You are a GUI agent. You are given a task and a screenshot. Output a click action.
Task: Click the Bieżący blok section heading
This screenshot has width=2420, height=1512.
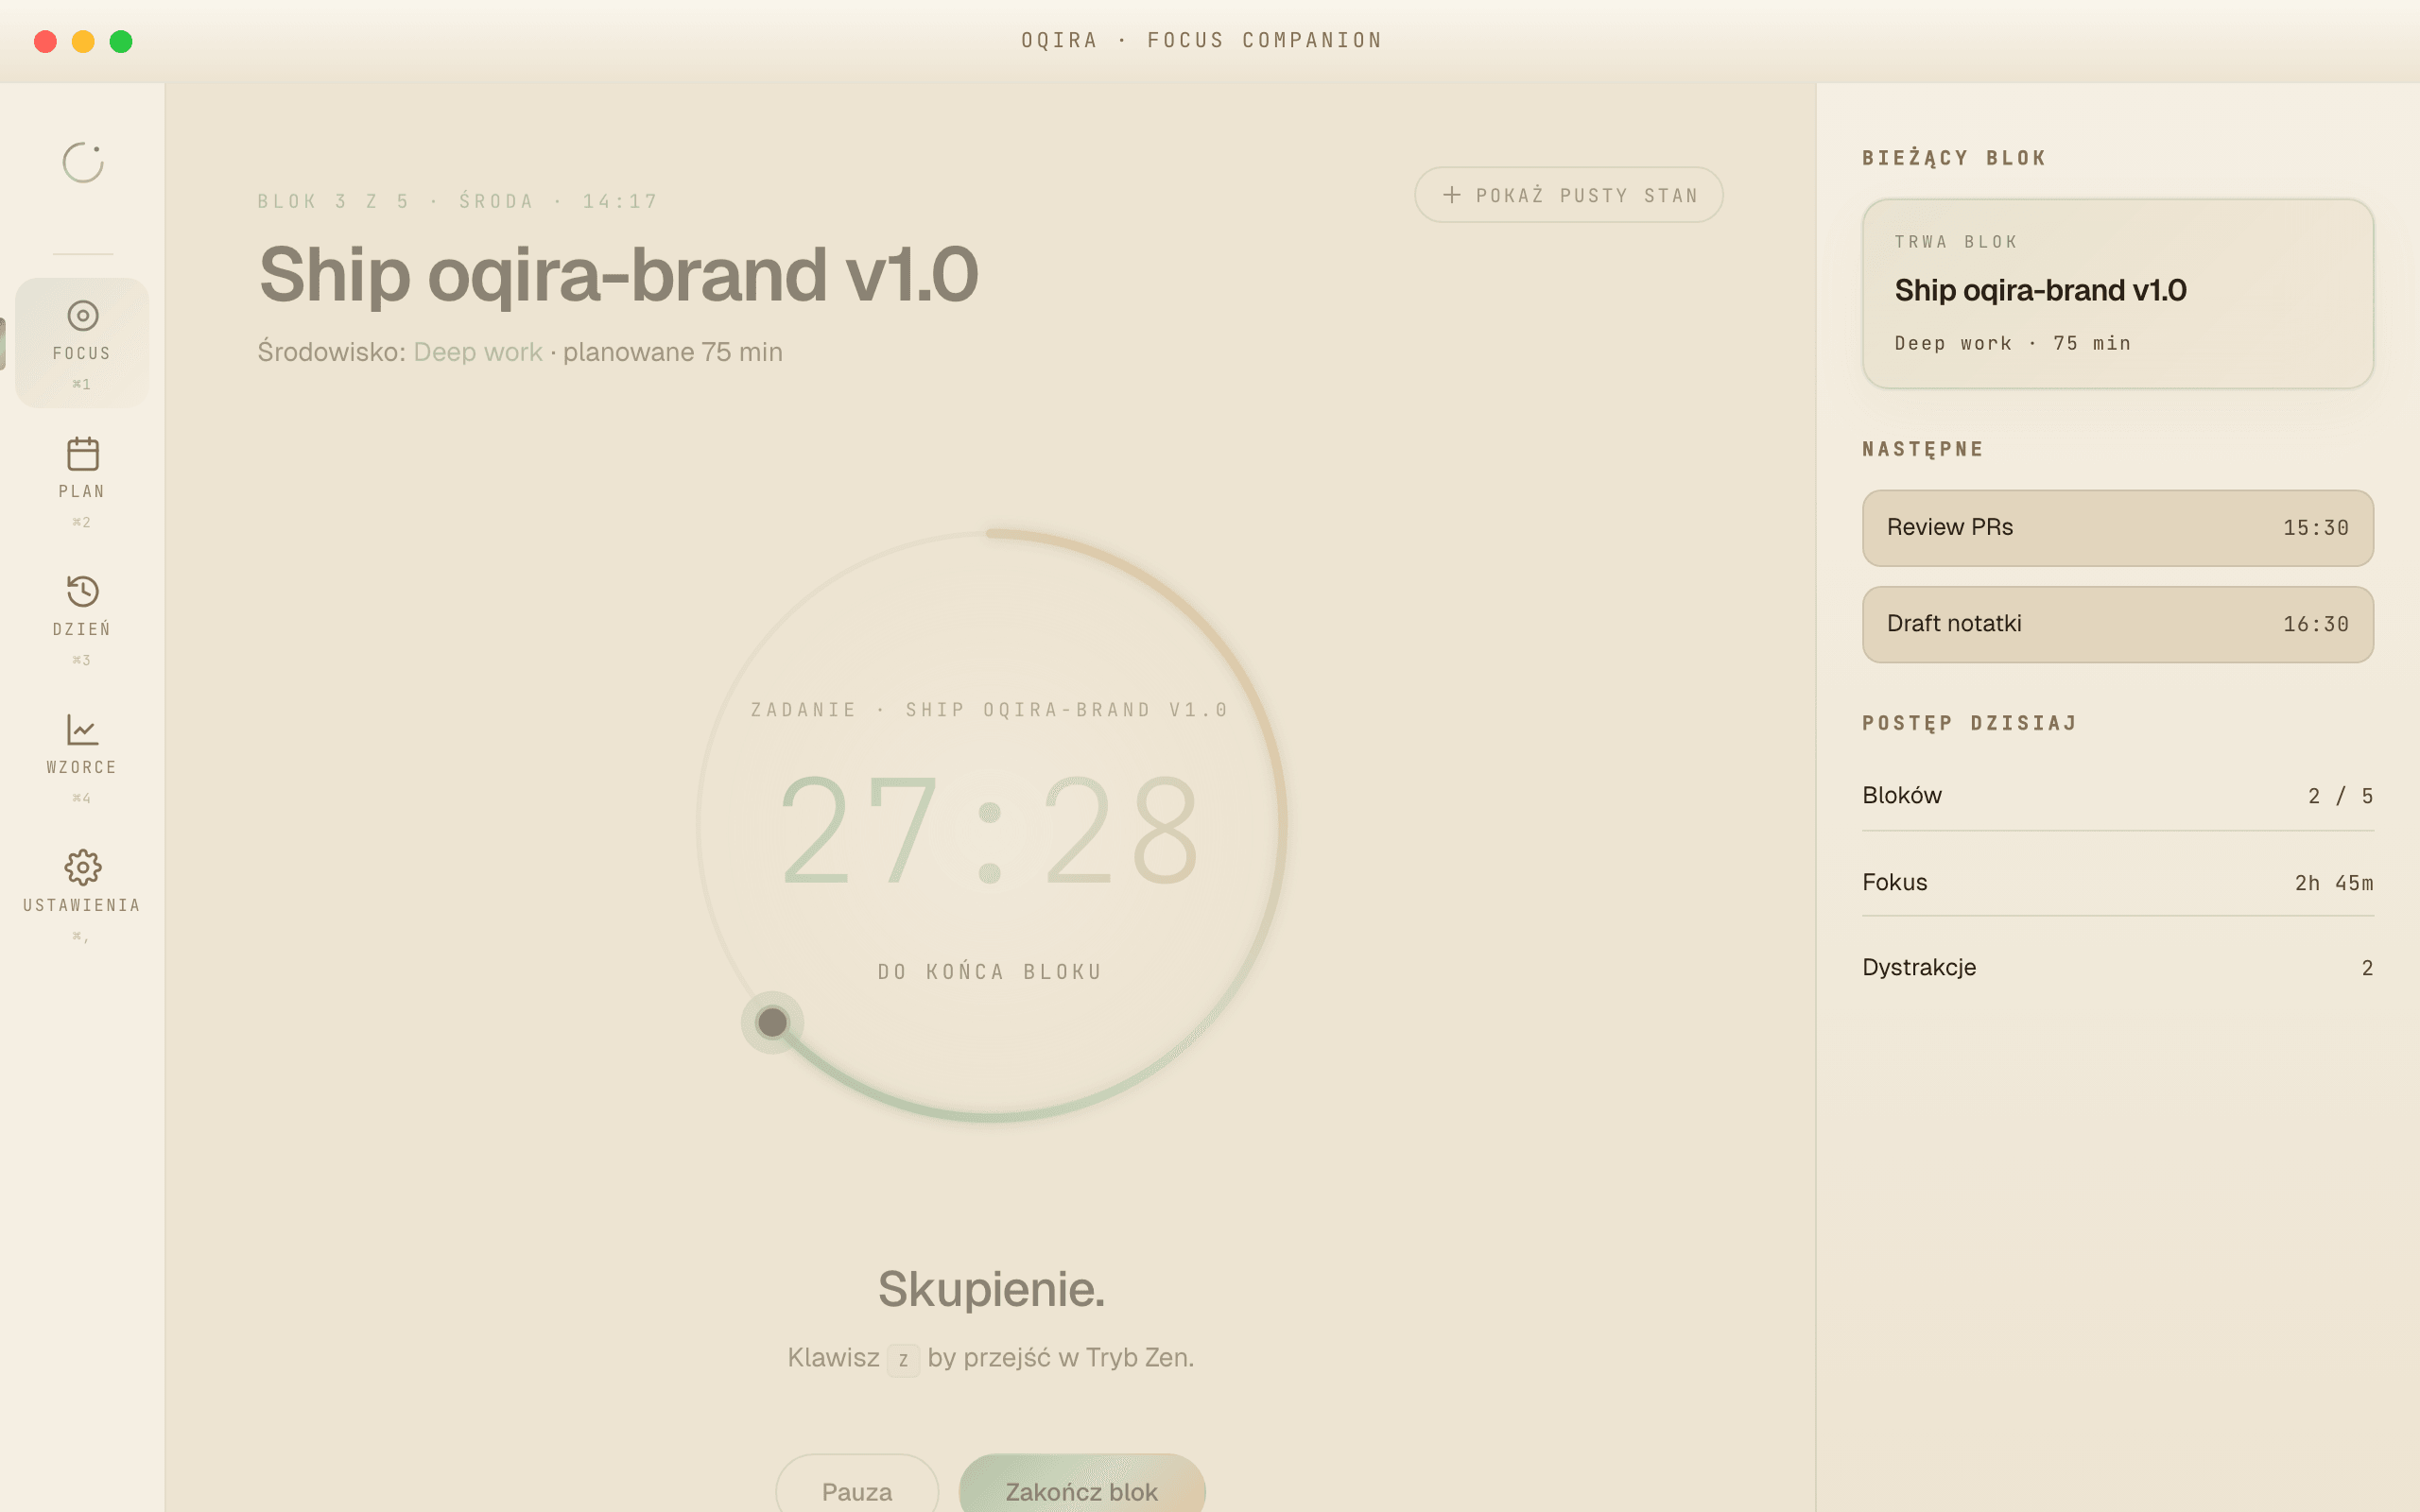pyautogui.click(x=1954, y=158)
